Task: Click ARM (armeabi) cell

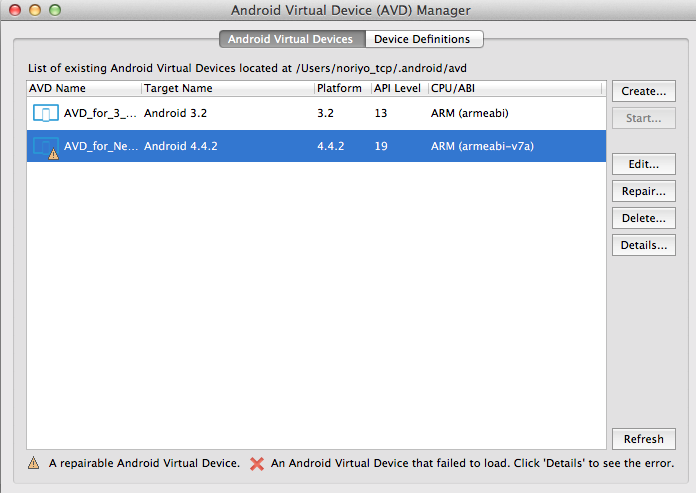Action: 470,113
